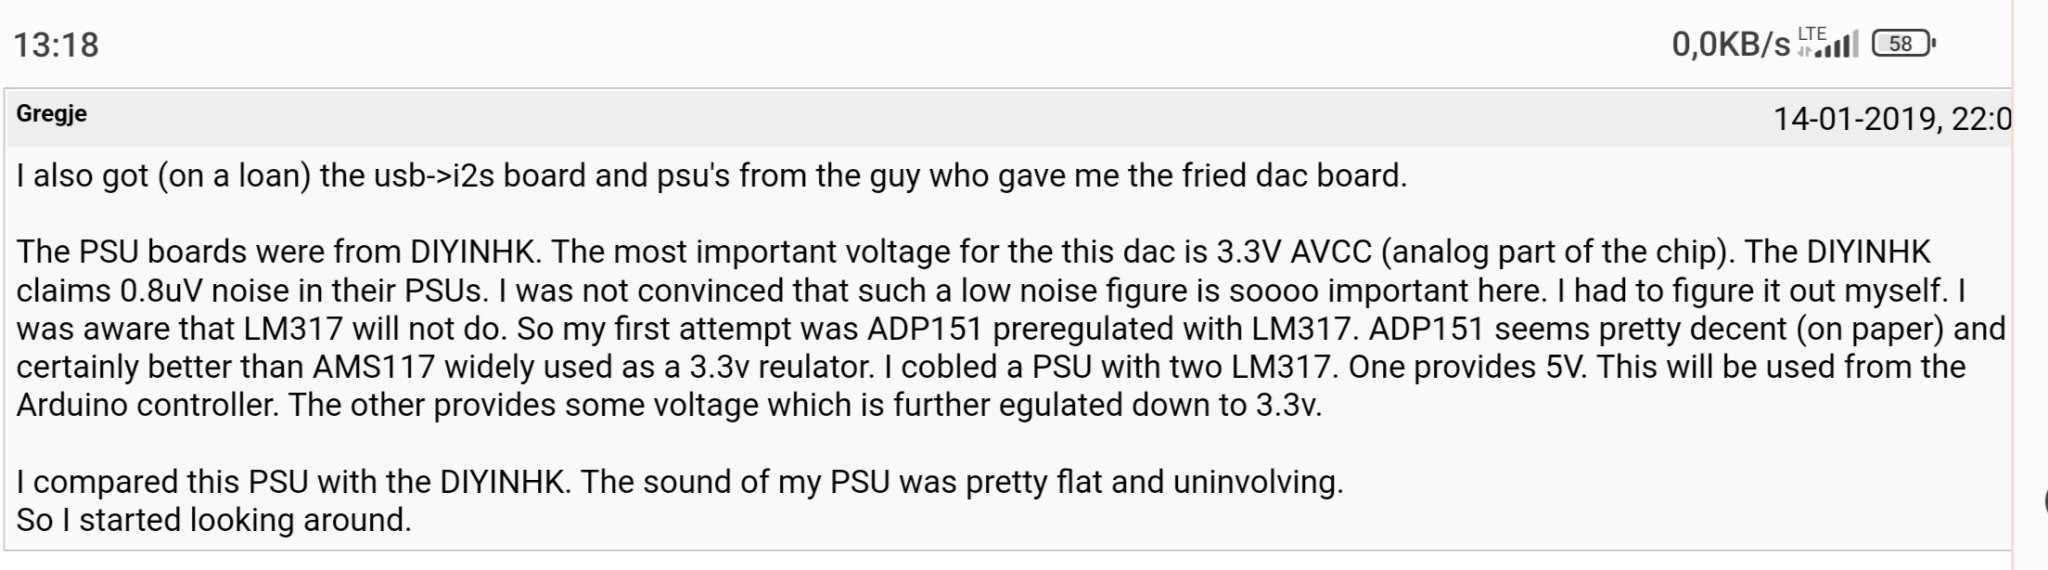Click the first paragraph about the usb->i2s board
Image resolution: width=2048 pixels, height=570 pixels.
pos(711,176)
